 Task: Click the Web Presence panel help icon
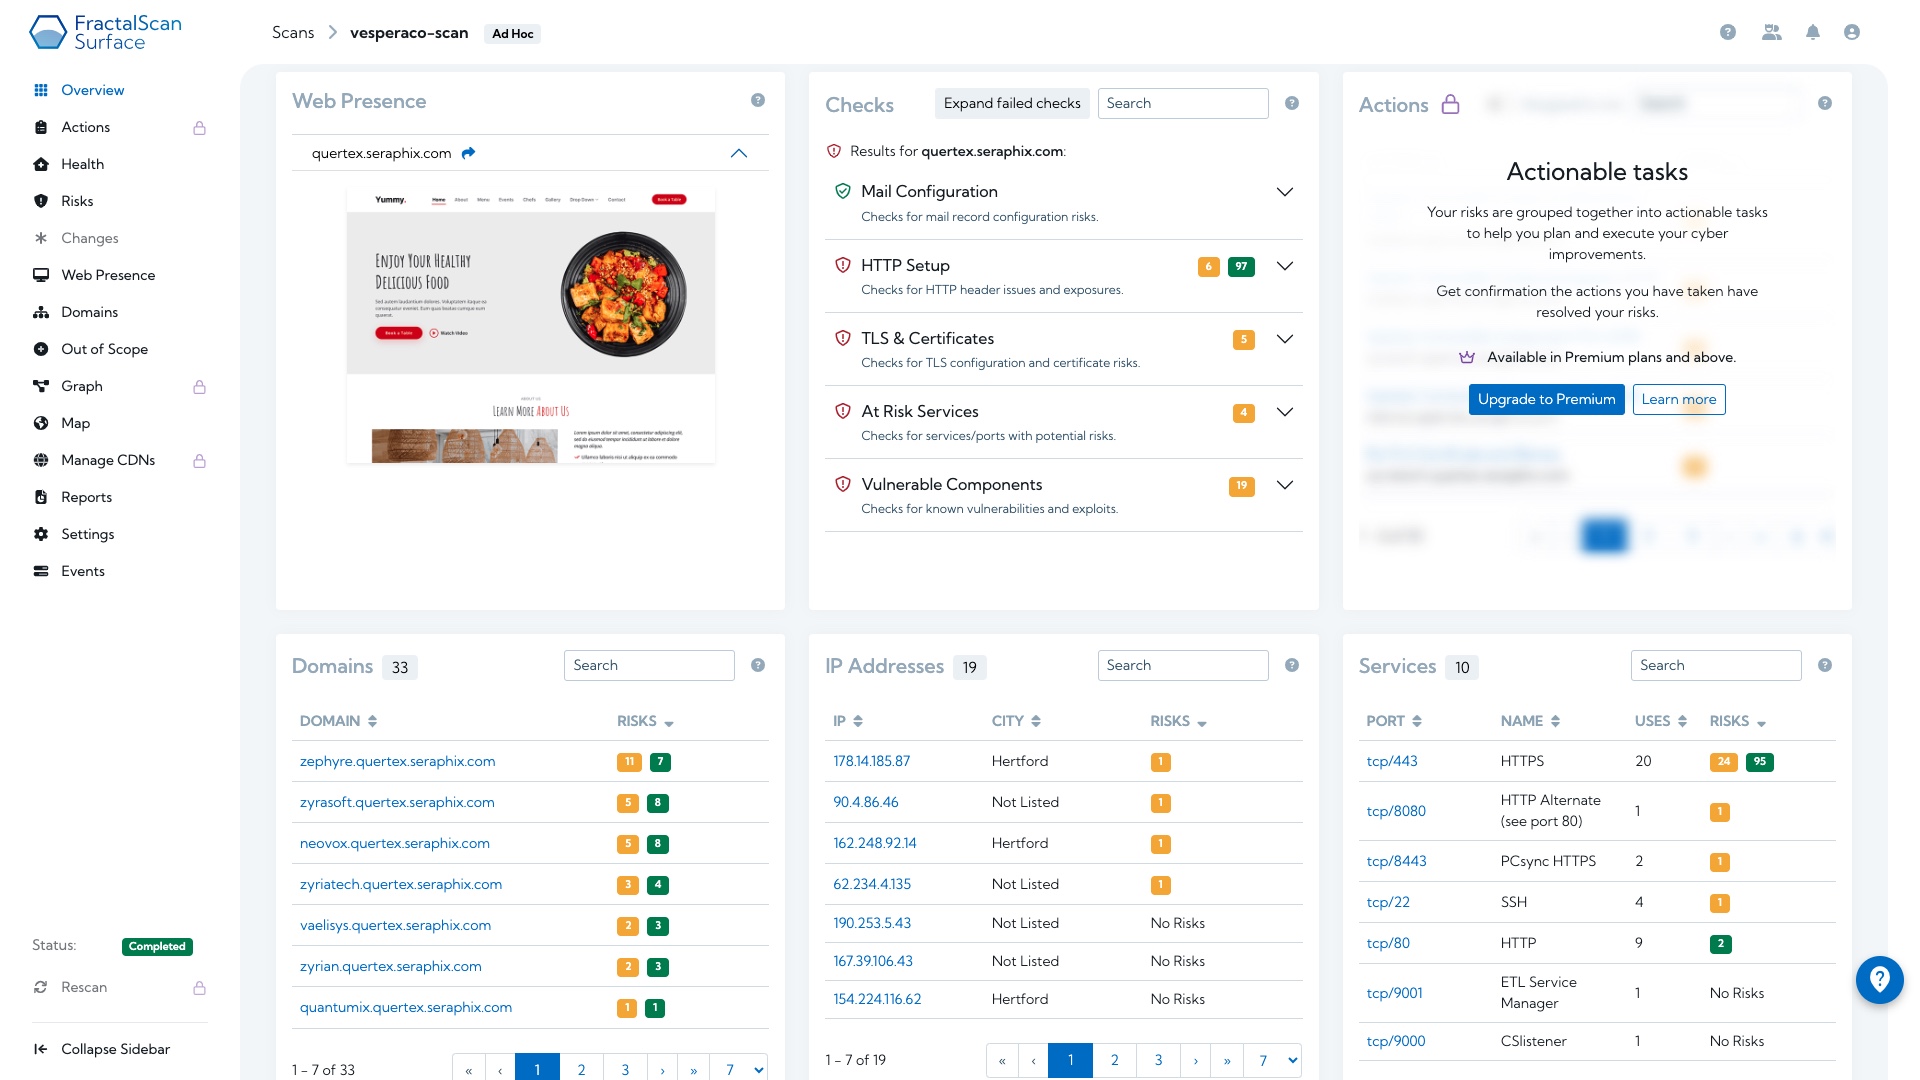757,100
